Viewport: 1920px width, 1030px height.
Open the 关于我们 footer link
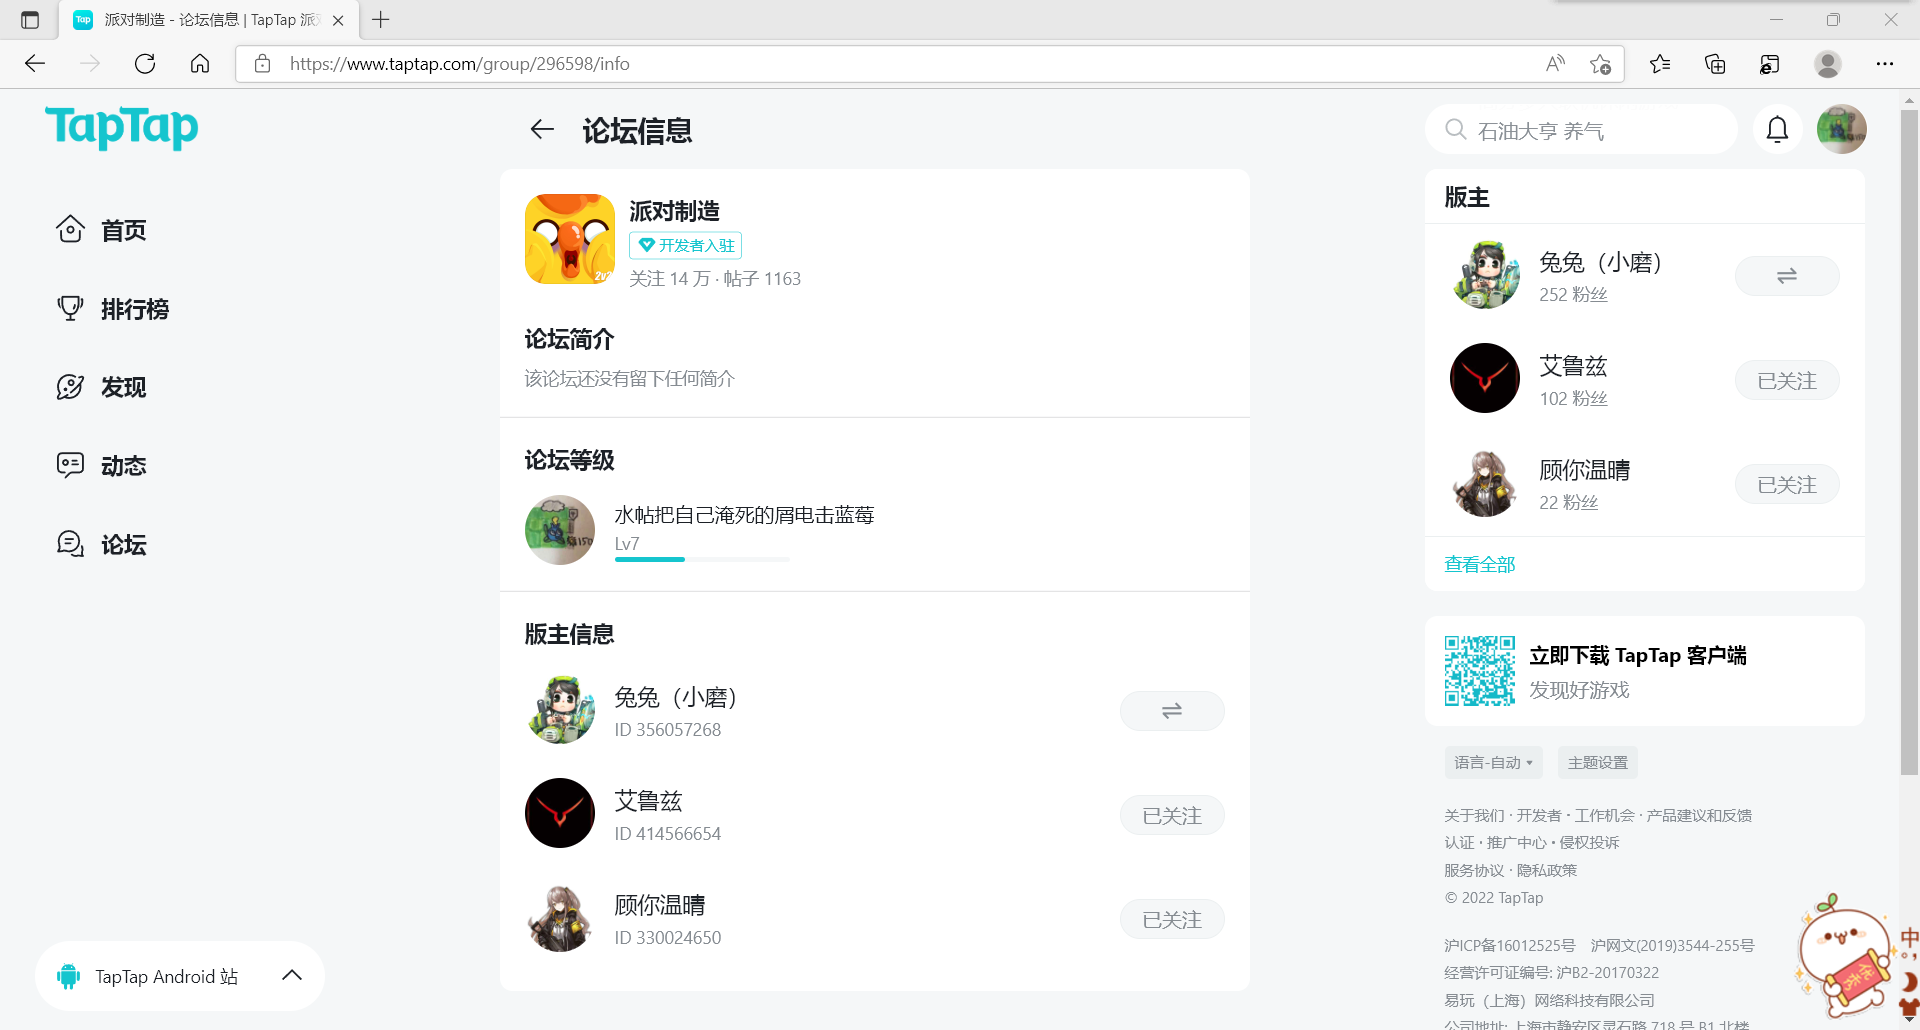[1474, 816]
